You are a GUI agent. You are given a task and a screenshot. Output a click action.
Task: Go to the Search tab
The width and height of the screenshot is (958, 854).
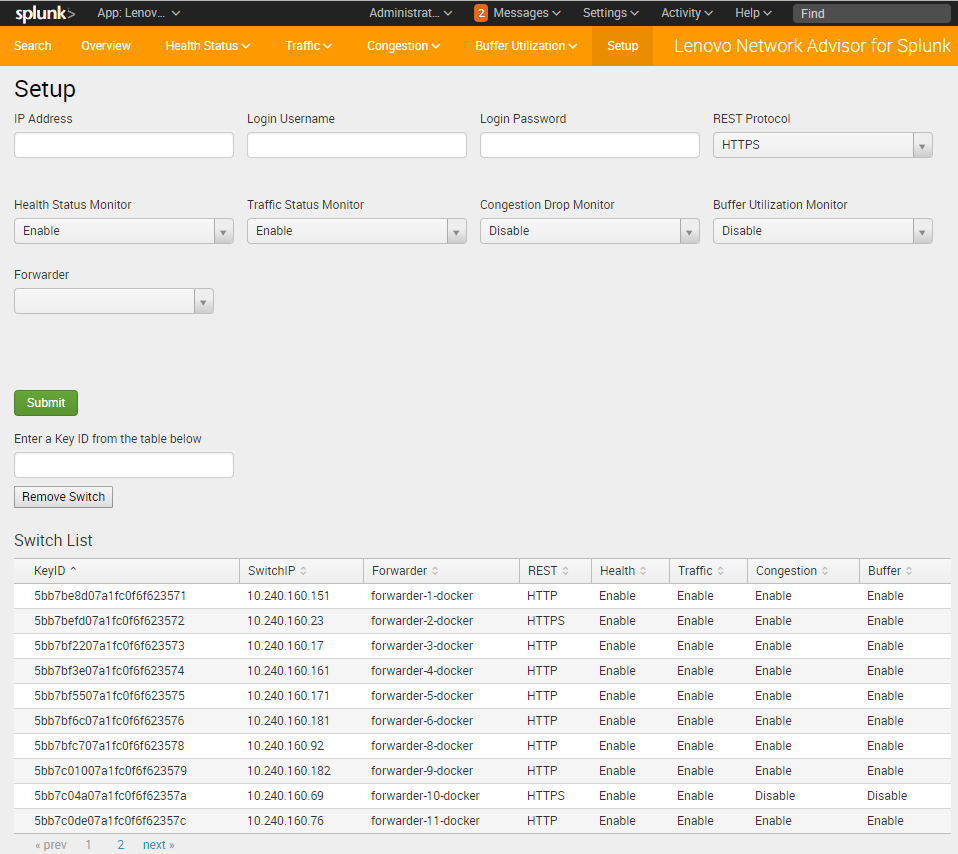[x=33, y=46]
